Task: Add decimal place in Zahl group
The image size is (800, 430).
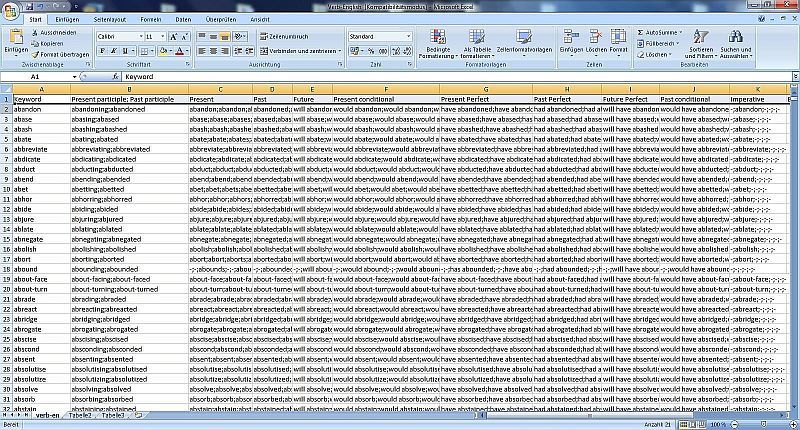Action: coord(396,51)
